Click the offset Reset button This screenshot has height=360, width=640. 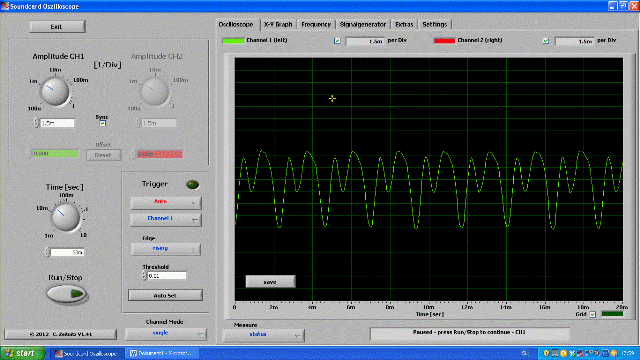[x=103, y=155]
